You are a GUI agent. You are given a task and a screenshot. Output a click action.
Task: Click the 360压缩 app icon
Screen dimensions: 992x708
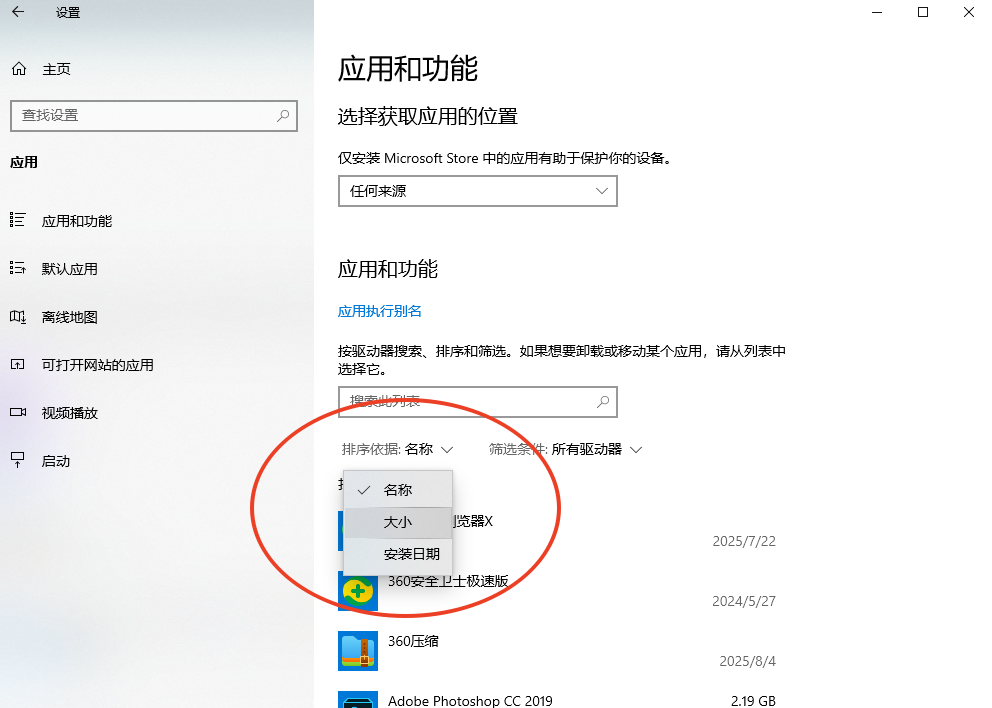[357, 650]
